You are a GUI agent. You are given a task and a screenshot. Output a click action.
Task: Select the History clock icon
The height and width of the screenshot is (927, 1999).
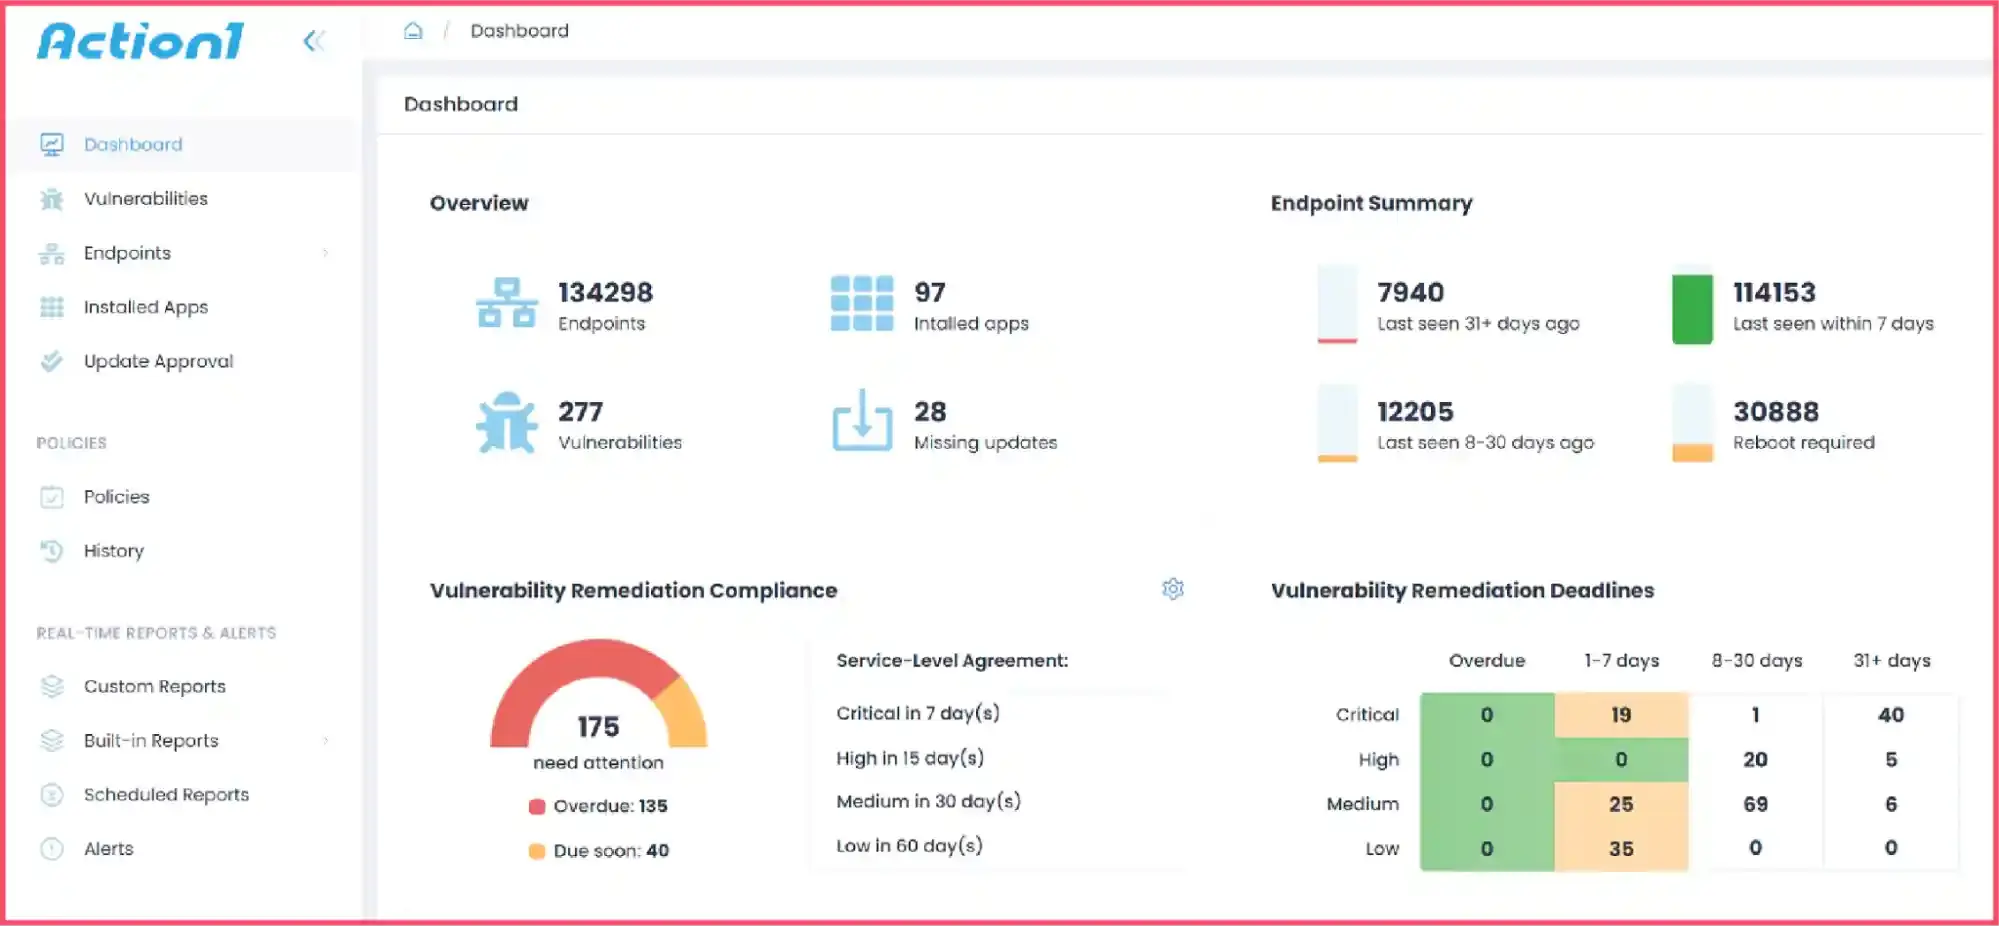tap(52, 551)
